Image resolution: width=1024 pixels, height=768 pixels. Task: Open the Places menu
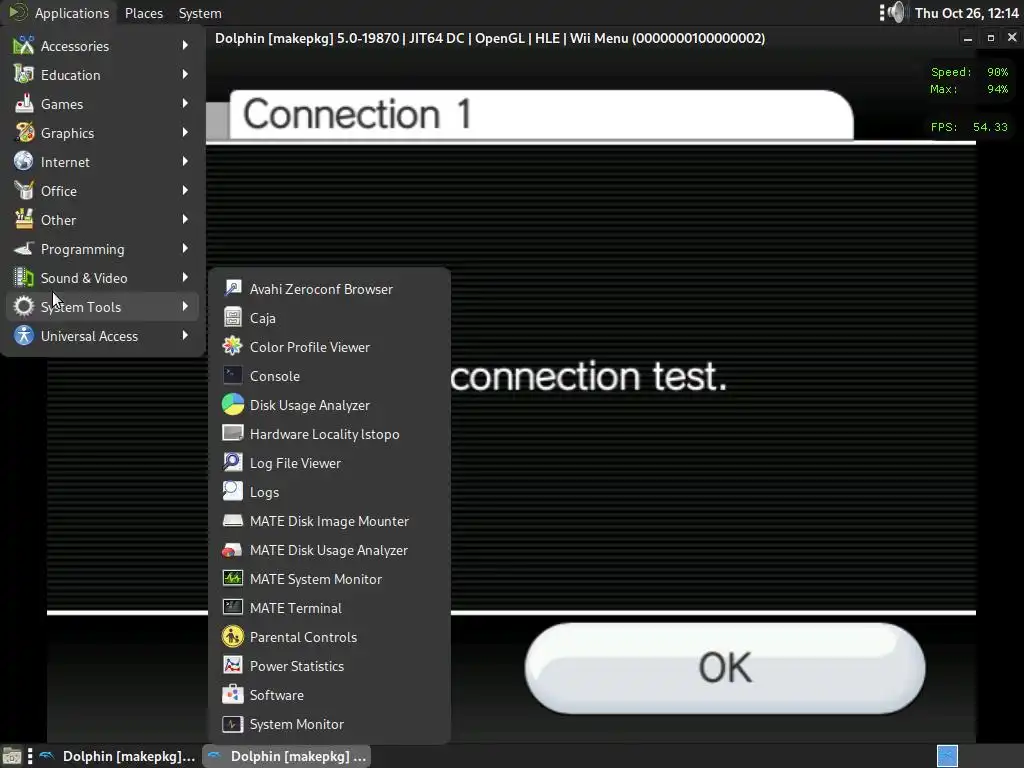(144, 13)
